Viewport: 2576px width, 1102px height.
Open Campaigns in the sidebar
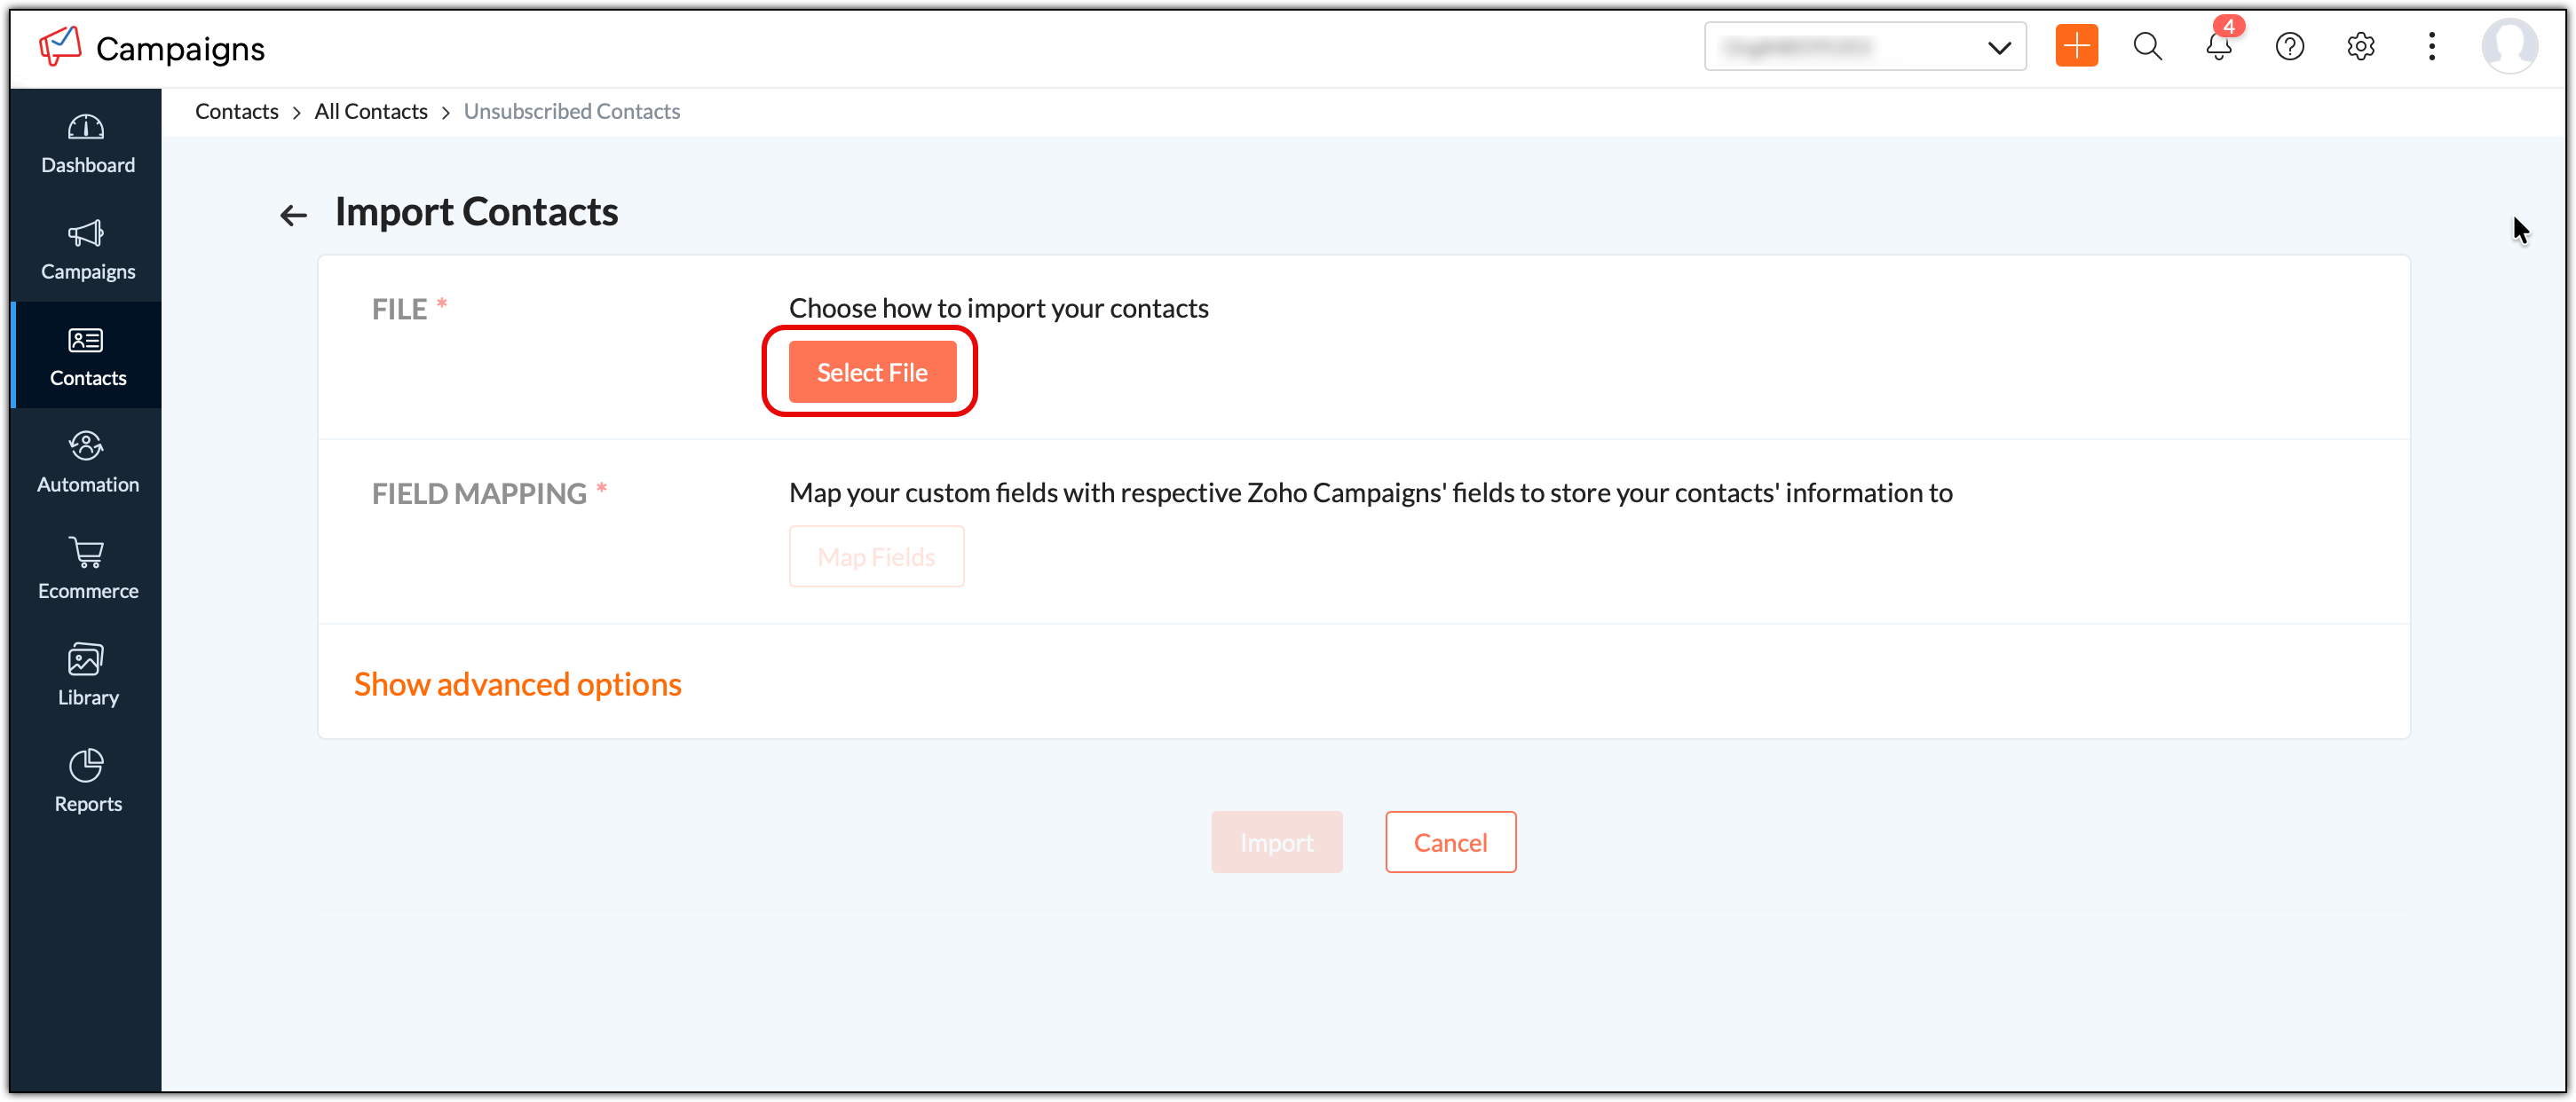click(x=87, y=250)
